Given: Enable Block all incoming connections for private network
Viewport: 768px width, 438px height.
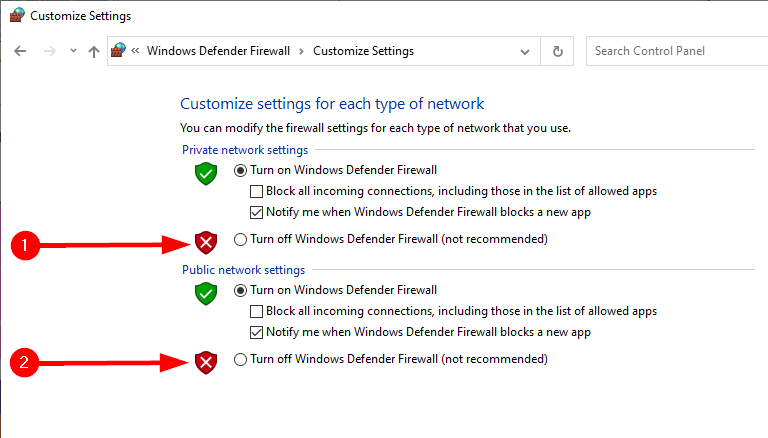Looking at the screenshot, I should [257, 192].
